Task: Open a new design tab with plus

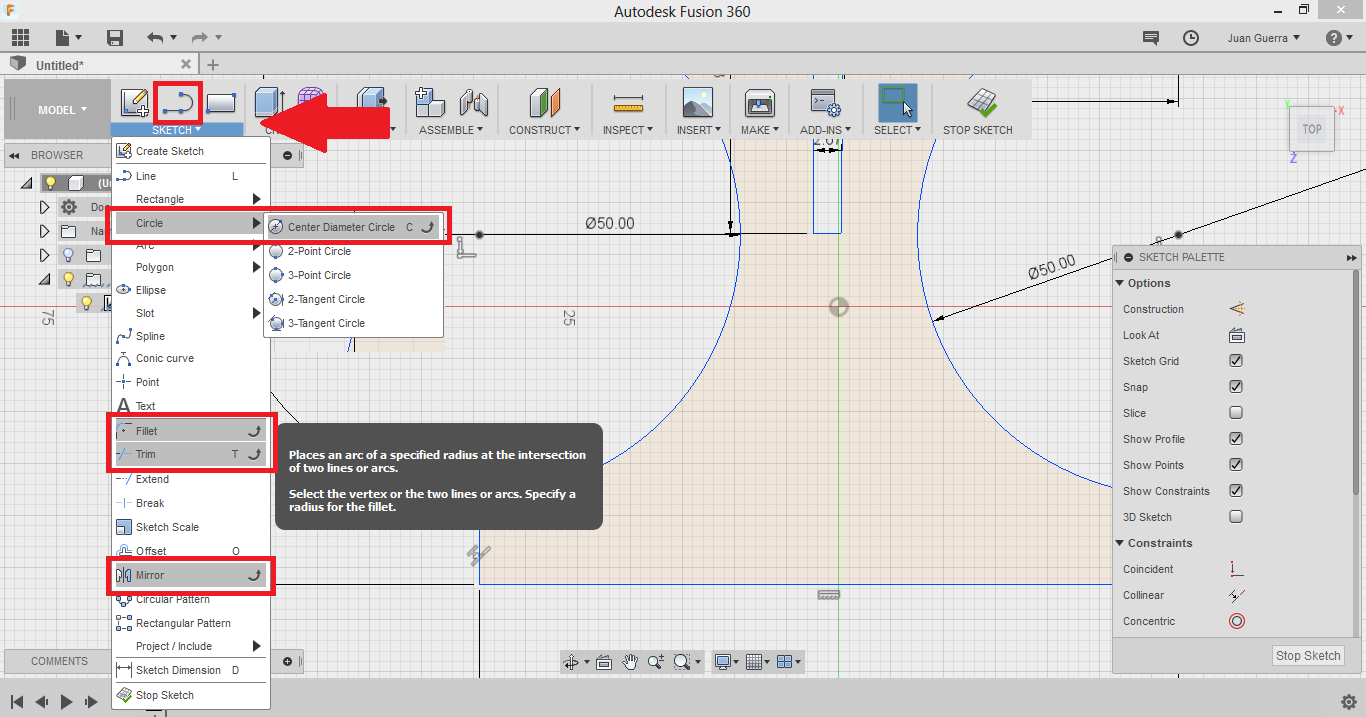Action: click(213, 64)
